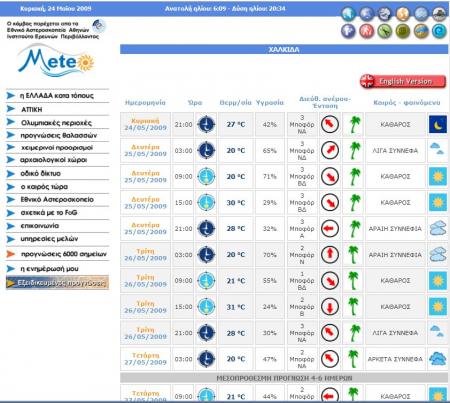Image resolution: width=450 pixels, height=403 pixels.
Task: Click the Κυριακή 24/05/2009 date cell
Action: [145, 124]
